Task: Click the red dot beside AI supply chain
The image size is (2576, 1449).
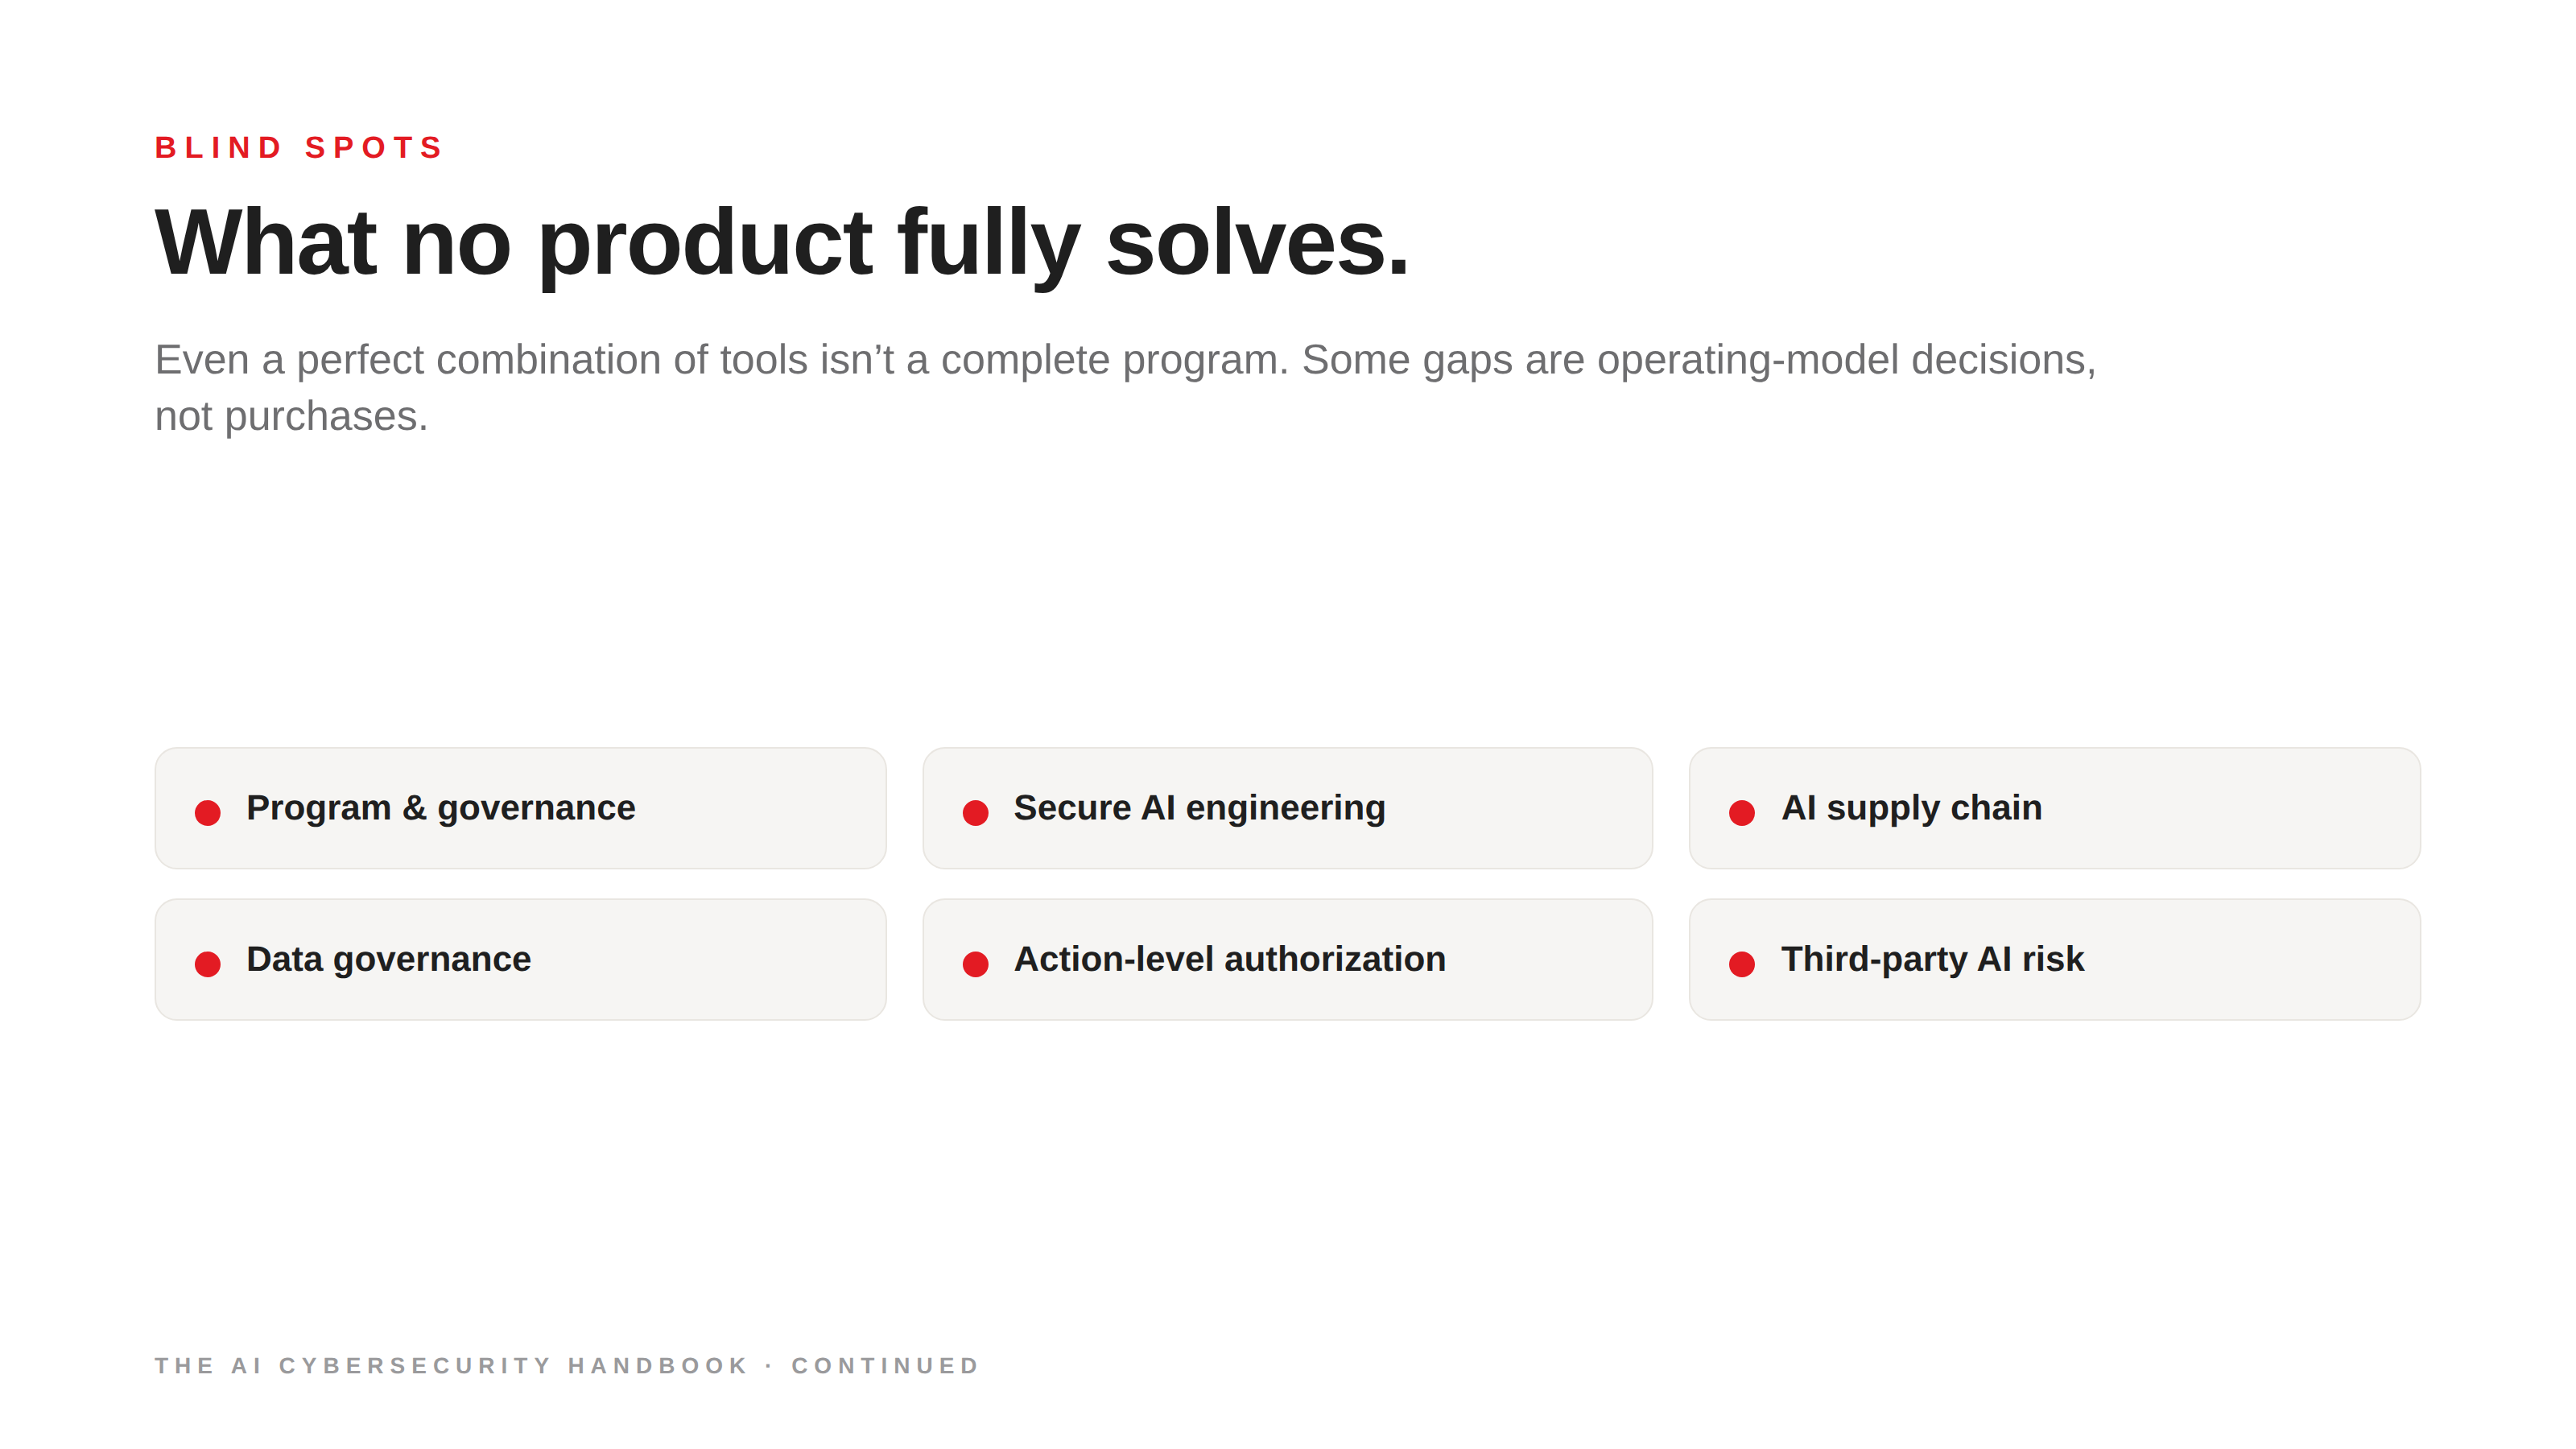Action: [1742, 812]
